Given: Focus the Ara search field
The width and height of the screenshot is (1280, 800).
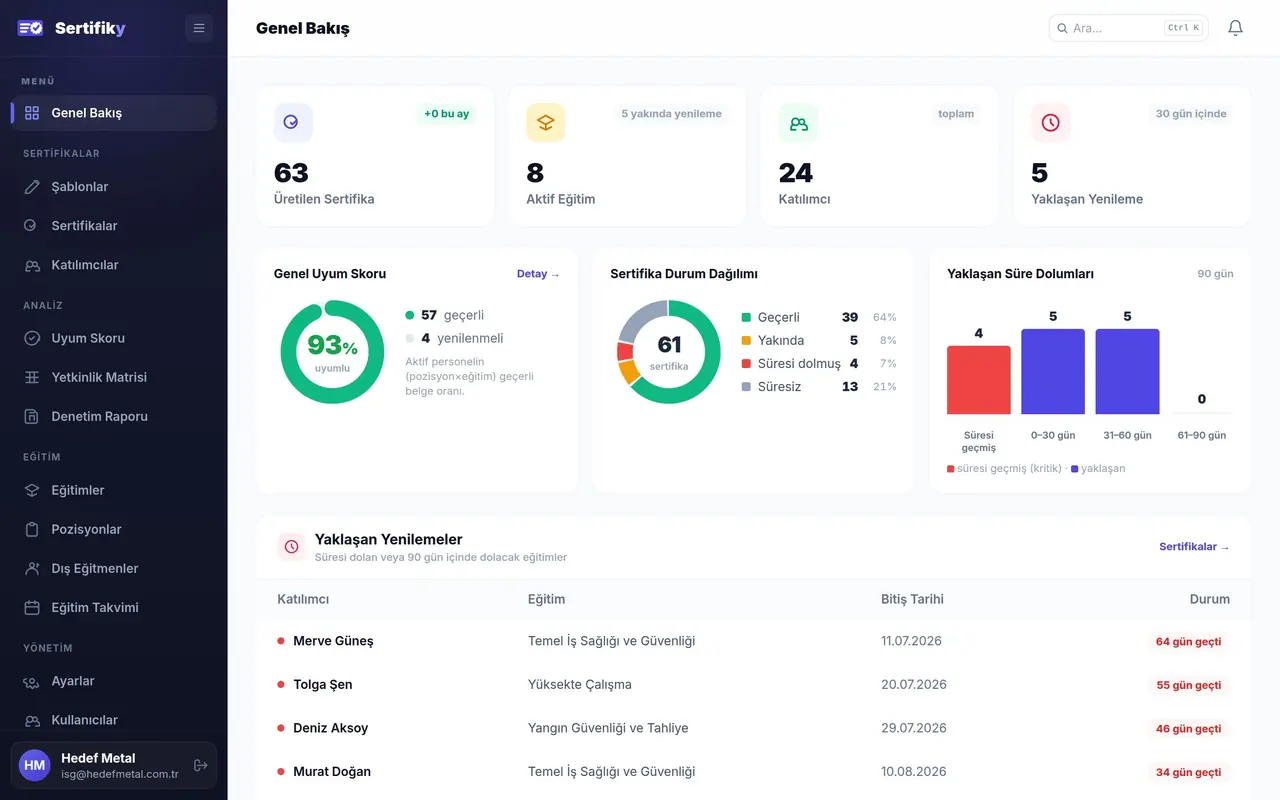Looking at the screenshot, I should (1128, 28).
